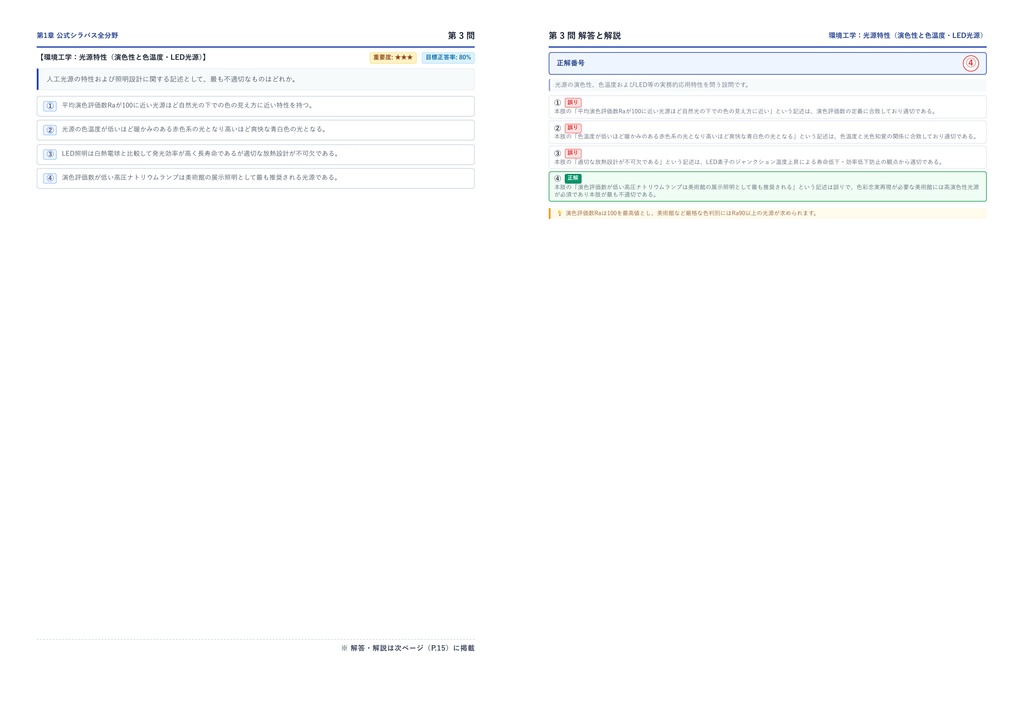This screenshot has width=1024, height=724.
Task: Click the 誤り badge beside explanation ③
Action: 573,153
